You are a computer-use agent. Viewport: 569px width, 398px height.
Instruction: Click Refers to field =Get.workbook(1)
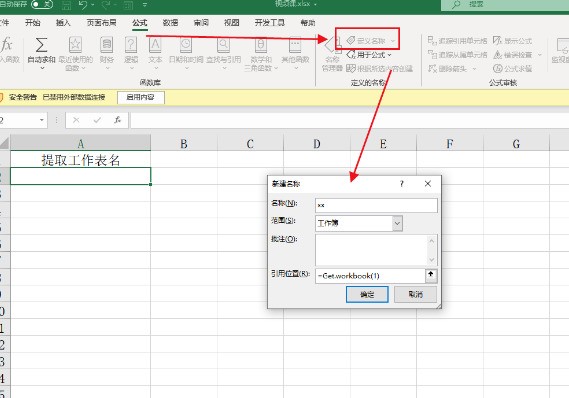point(370,276)
